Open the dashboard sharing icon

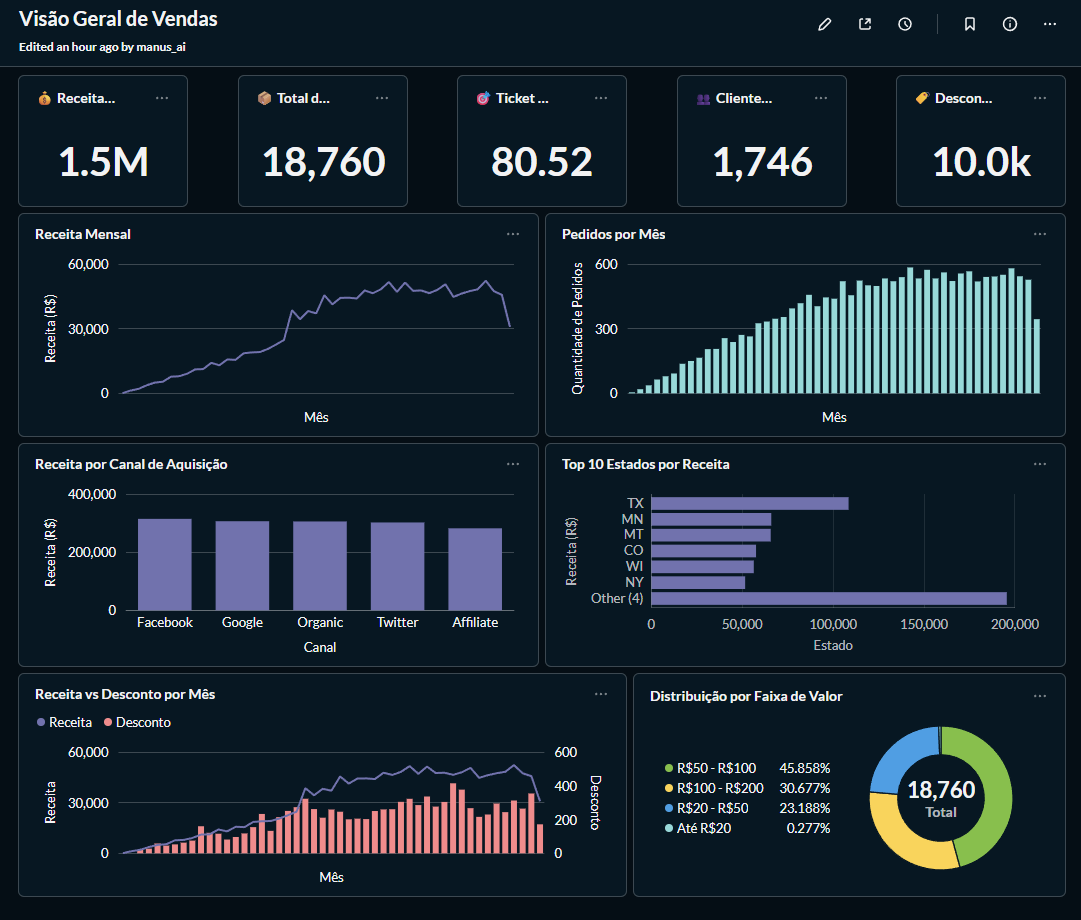[x=864, y=24]
